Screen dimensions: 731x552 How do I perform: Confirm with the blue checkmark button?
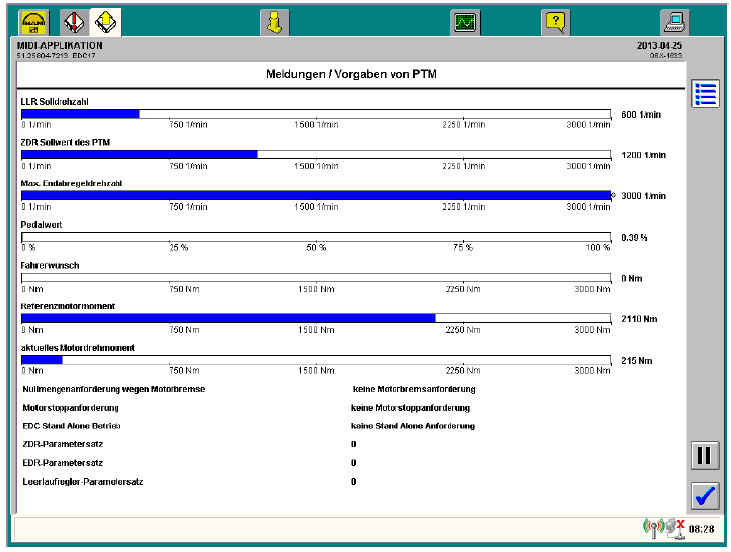tap(705, 494)
